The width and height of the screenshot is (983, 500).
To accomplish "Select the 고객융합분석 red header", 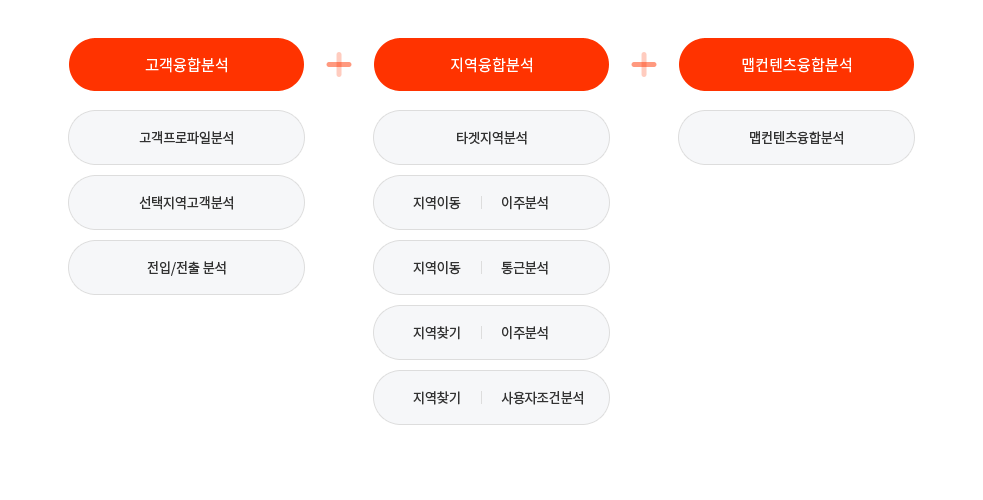I will point(186,65).
